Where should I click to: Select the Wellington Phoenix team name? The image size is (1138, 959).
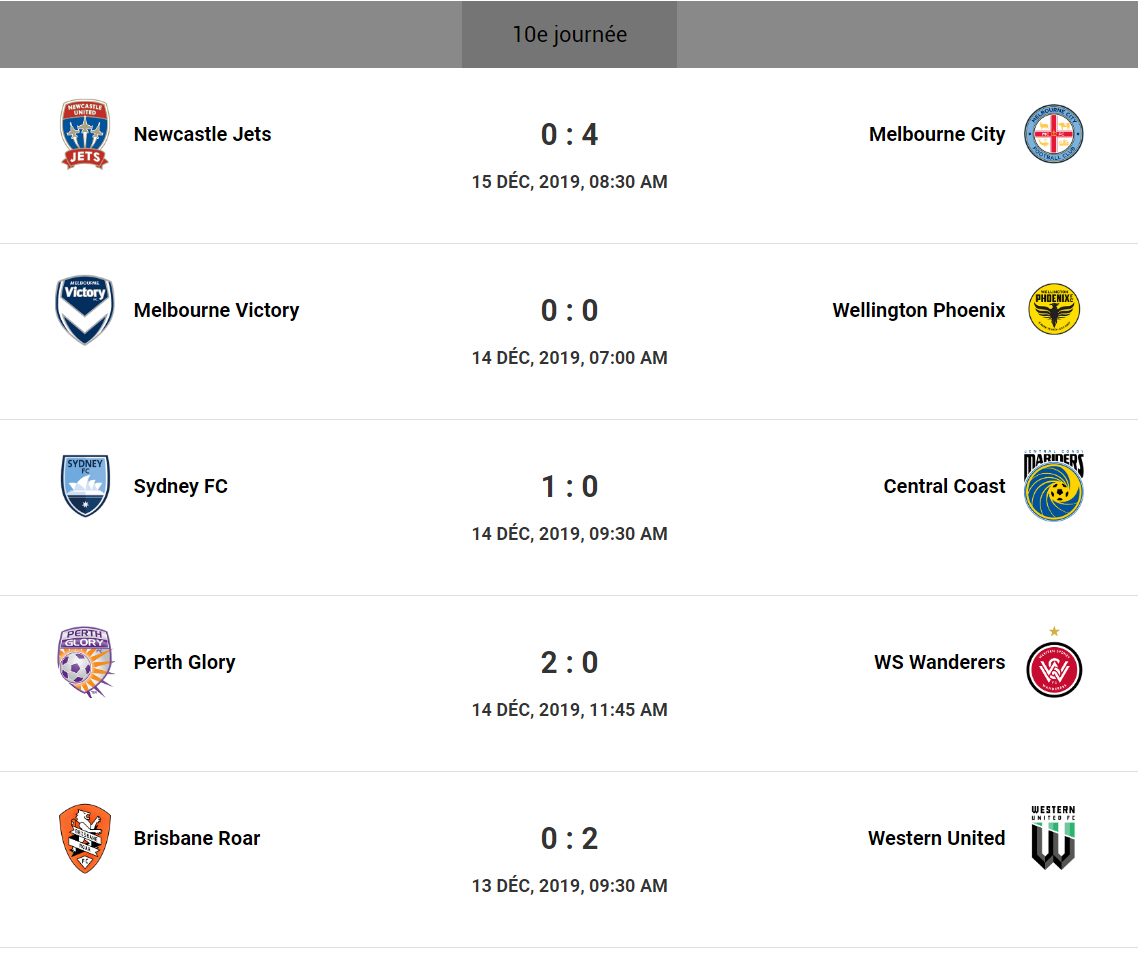coord(919,310)
